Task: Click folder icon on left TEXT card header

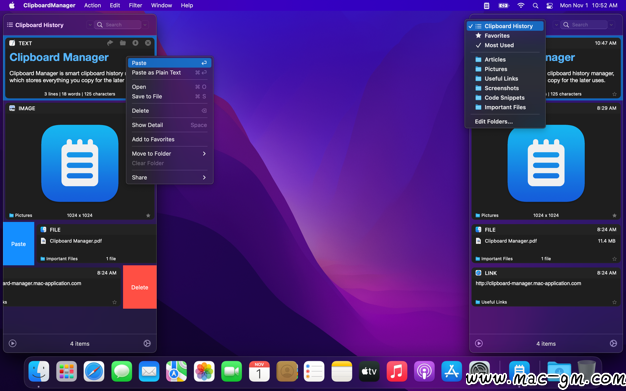Action: click(x=123, y=43)
